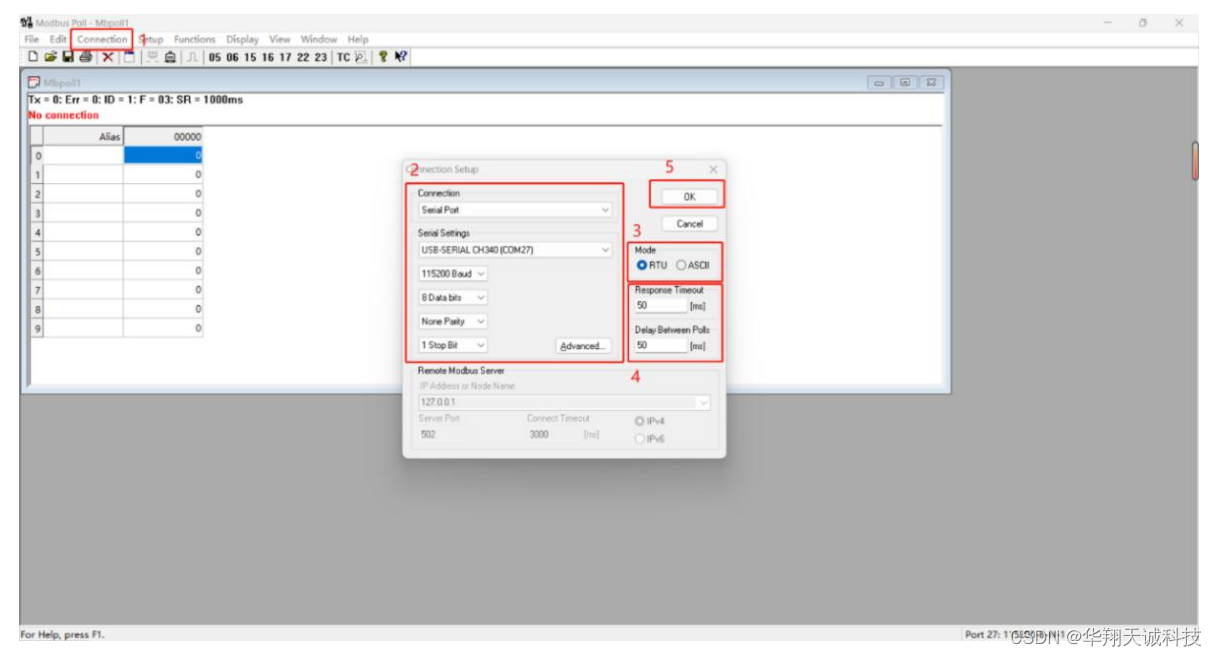Click function 22 toolbar button
This screenshot has height=656, width=1217.
point(303,57)
